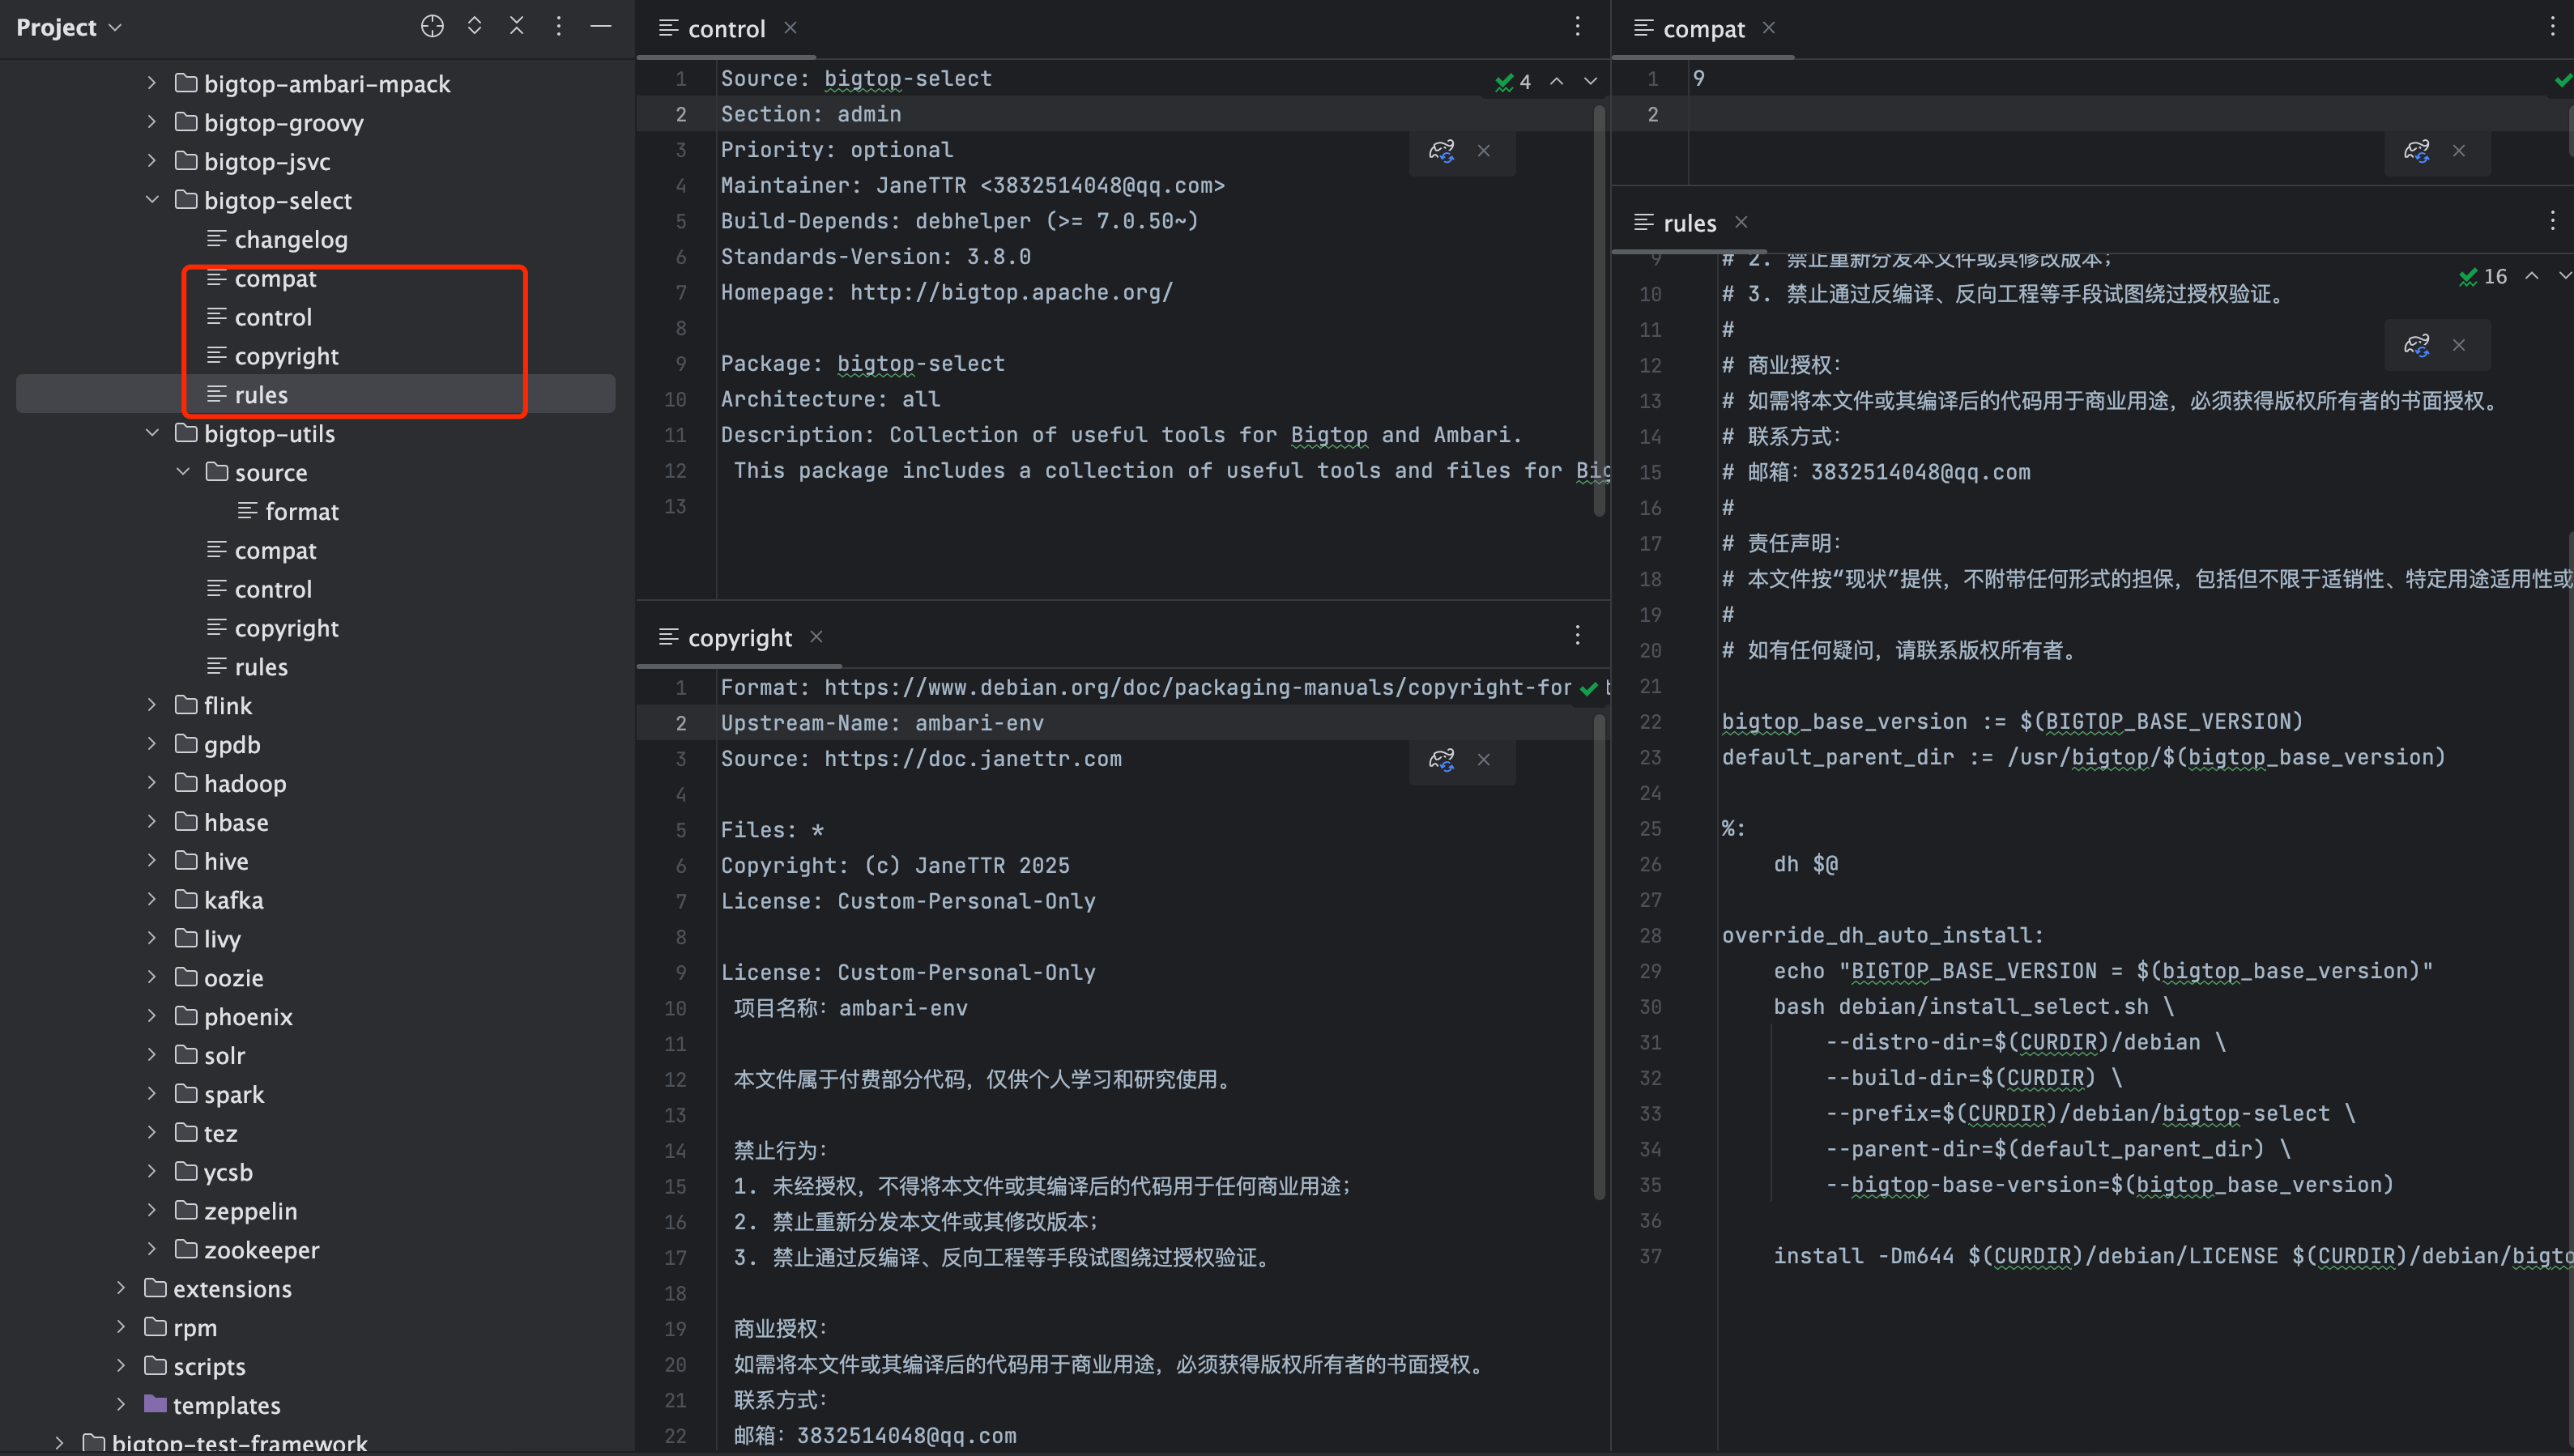This screenshot has height=1456, width=2574.
Task: Click 'override_dh_auto_install:' line in rules
Action: click(x=1883, y=935)
